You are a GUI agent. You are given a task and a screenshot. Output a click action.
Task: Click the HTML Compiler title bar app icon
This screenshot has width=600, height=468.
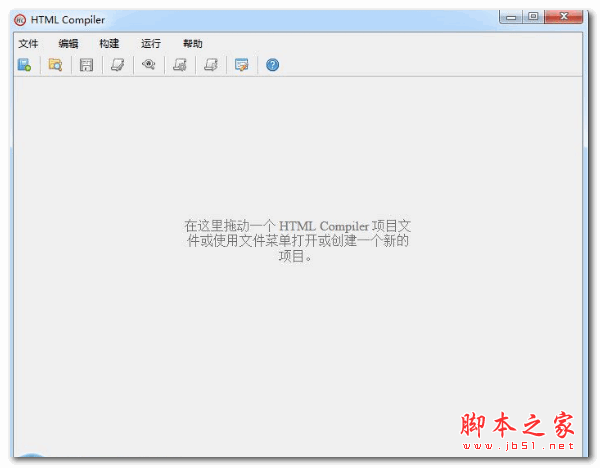click(20, 20)
